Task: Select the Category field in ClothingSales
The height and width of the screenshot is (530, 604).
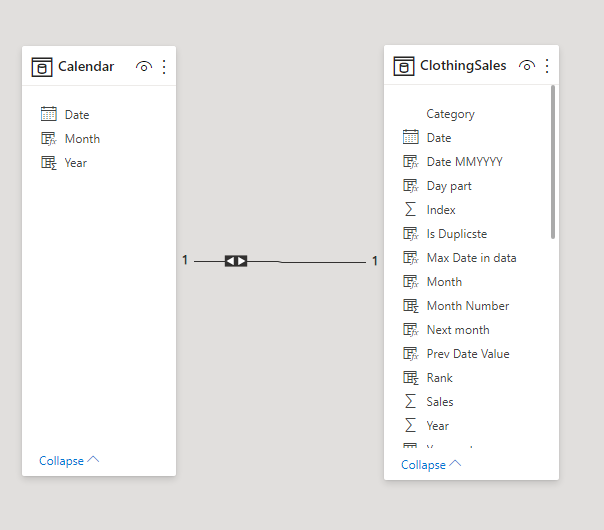Action: [x=450, y=114]
